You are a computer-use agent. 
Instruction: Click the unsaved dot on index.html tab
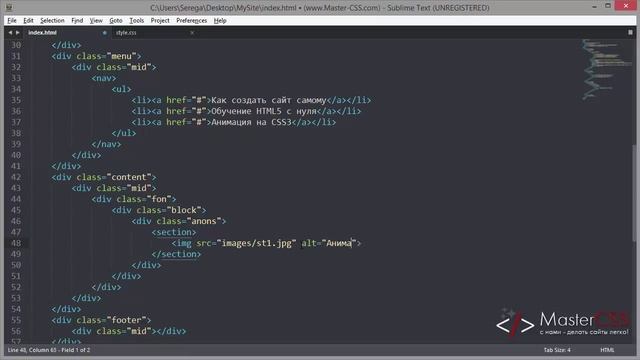[104, 33]
